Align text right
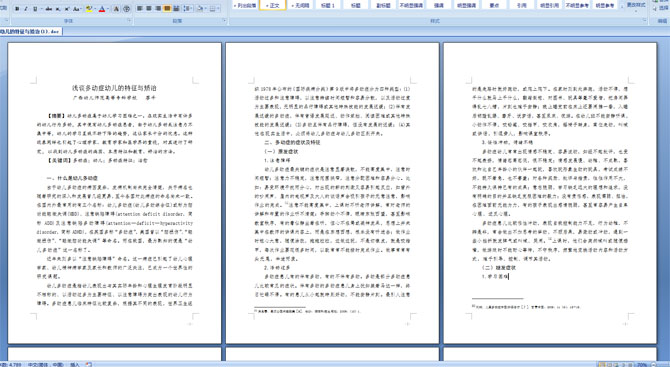 click(x=158, y=8)
